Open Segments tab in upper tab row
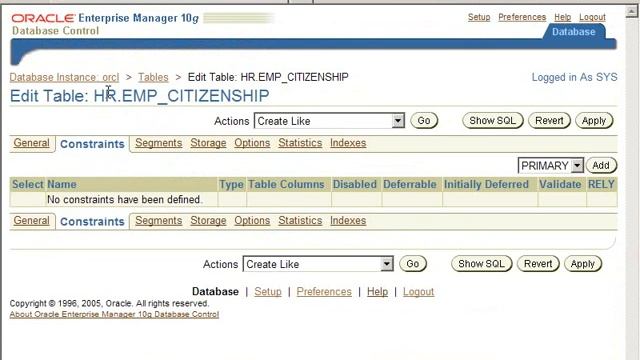Viewport: 640px width, 360px height. 158,143
